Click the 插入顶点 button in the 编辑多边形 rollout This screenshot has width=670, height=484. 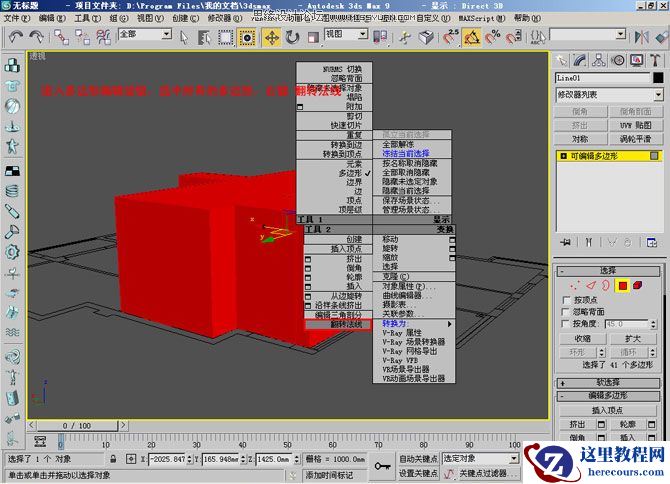[x=607, y=411]
